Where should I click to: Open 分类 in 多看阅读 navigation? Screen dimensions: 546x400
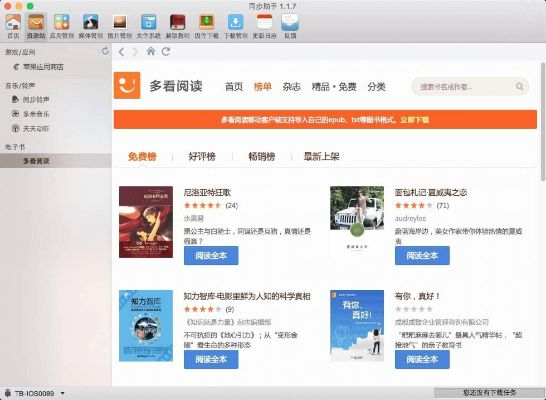pos(376,87)
